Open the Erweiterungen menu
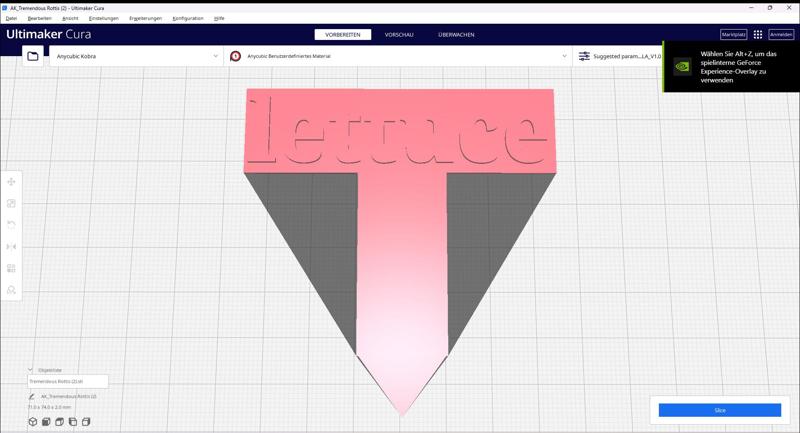This screenshot has width=800, height=433. click(145, 18)
